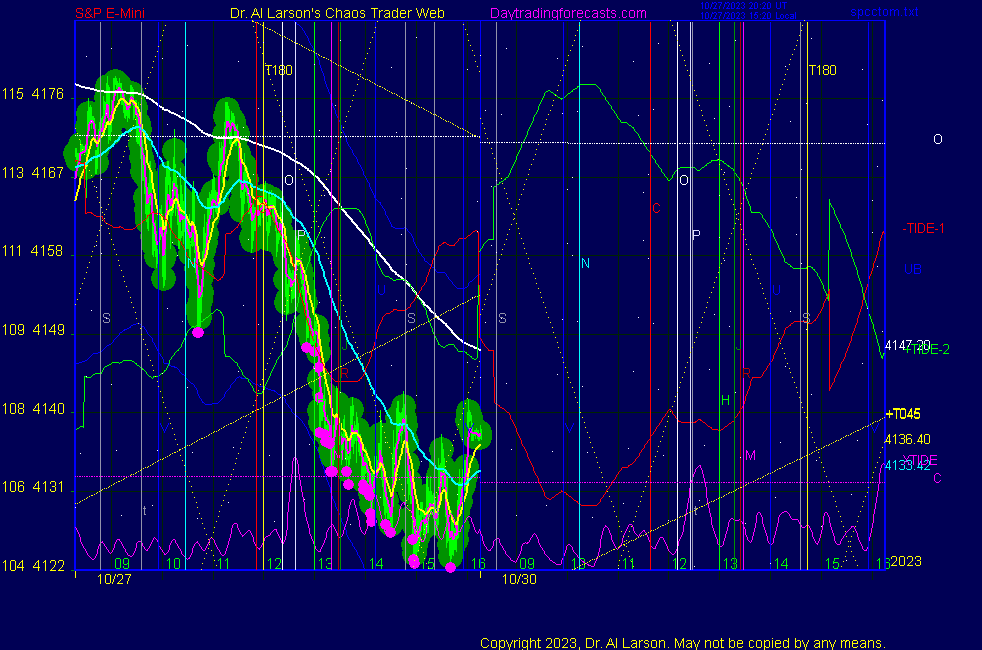Viewport: 982px width, 650px height.
Task: Click the 15 hour label under 10/30 session
Action: click(x=832, y=564)
